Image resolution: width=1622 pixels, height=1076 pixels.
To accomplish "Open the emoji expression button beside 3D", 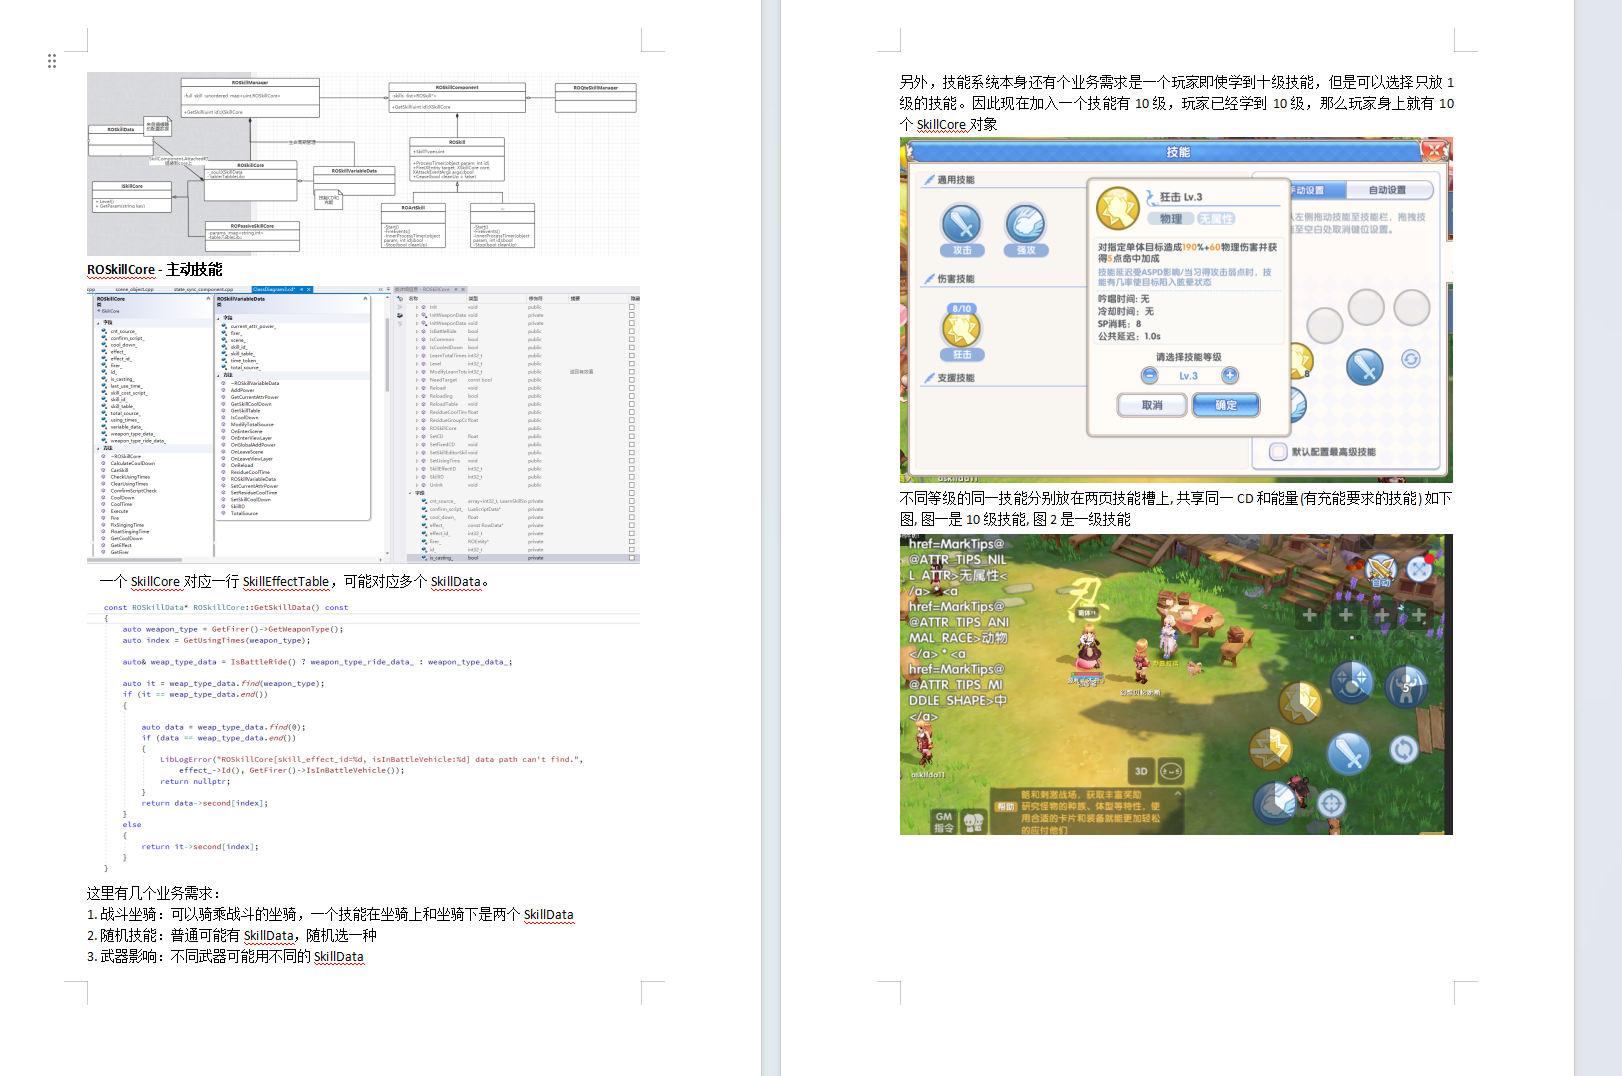I will (1171, 771).
